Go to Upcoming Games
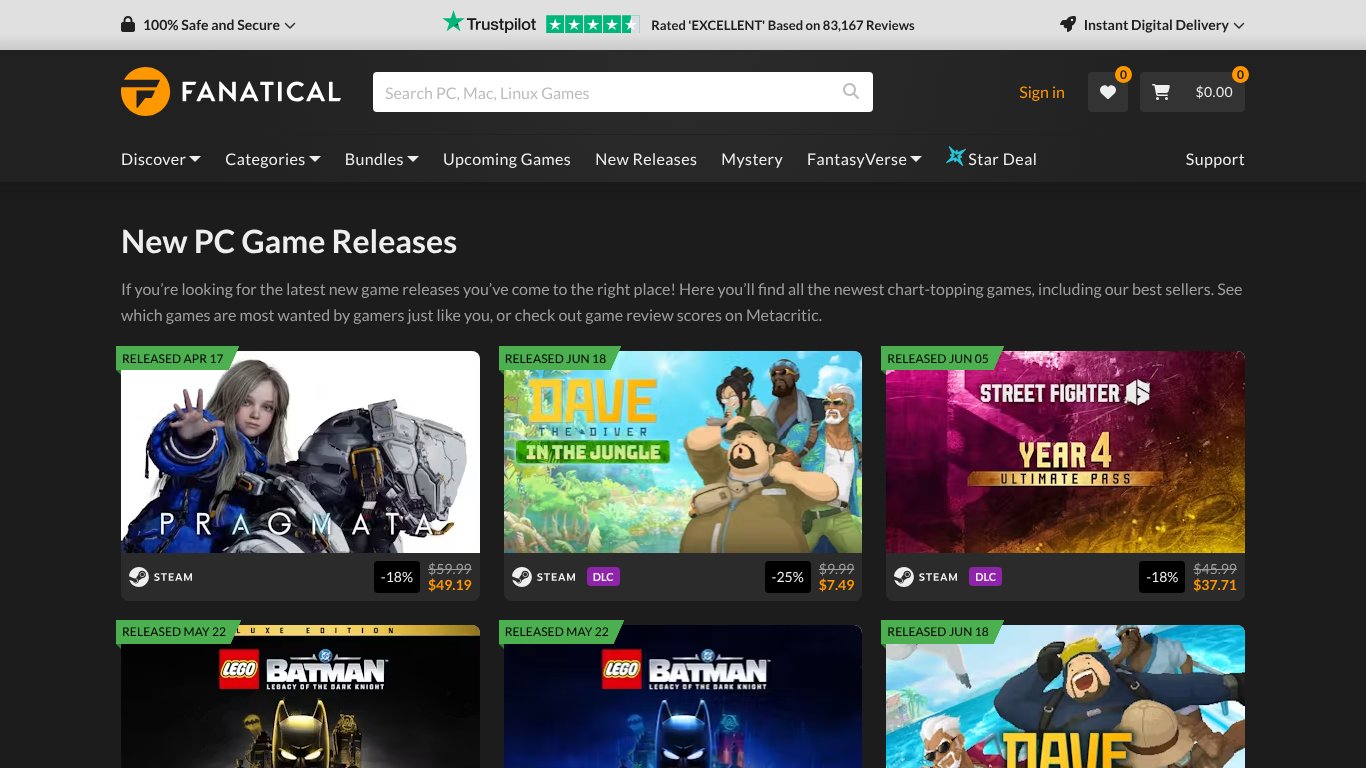 point(507,159)
